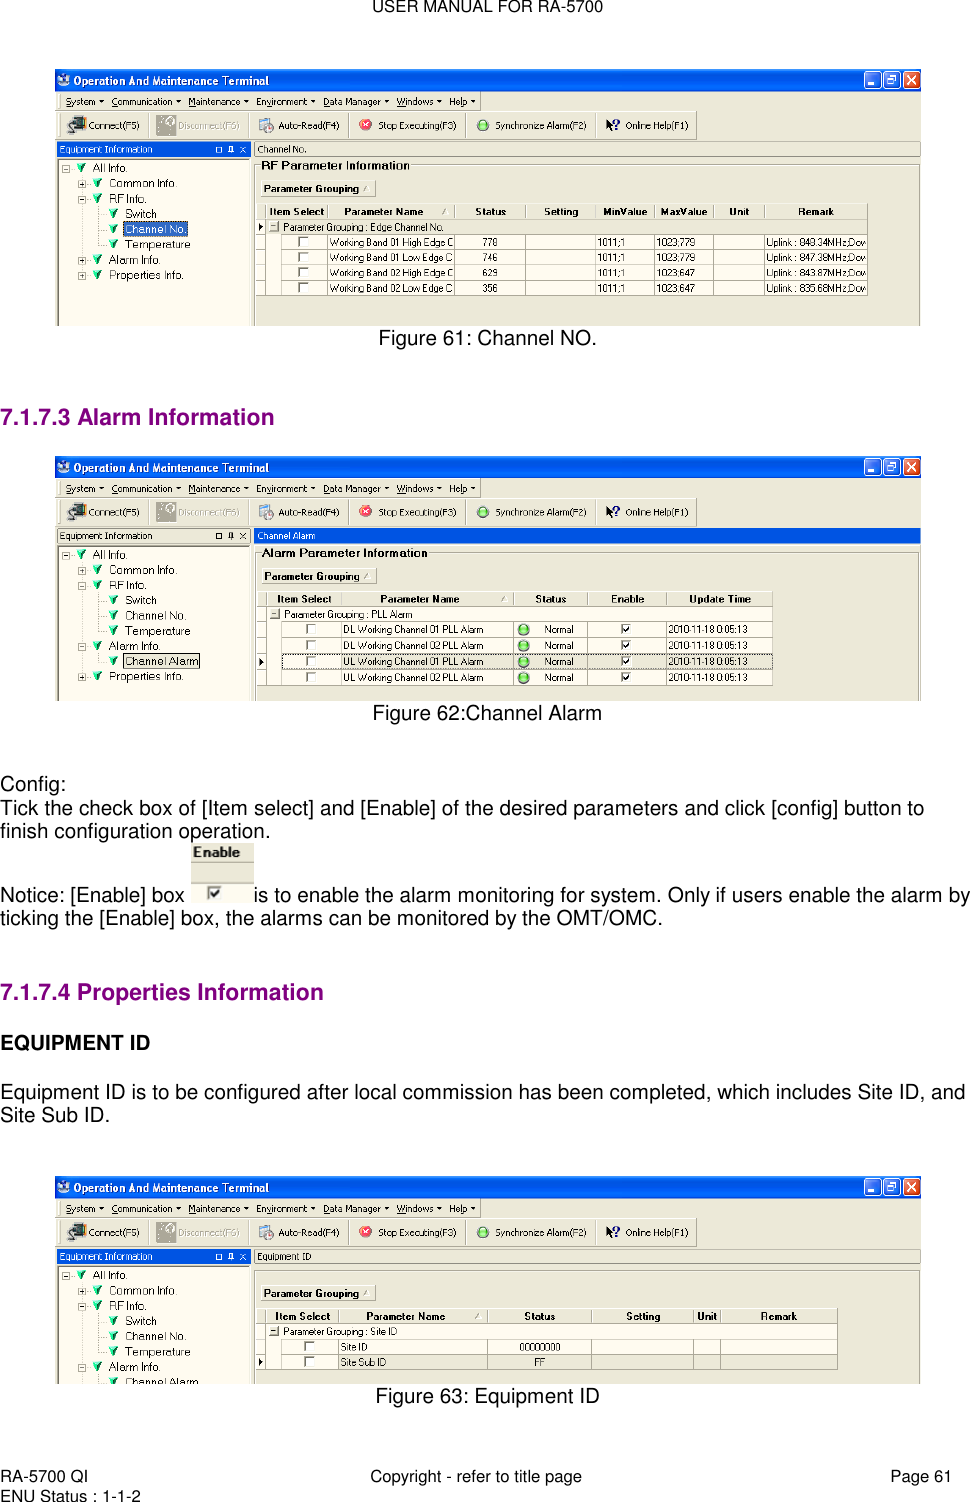The image size is (970, 1502).
Task: Click Disconnect(F6) in the Figure 61 window toolbar
Action: point(198,125)
